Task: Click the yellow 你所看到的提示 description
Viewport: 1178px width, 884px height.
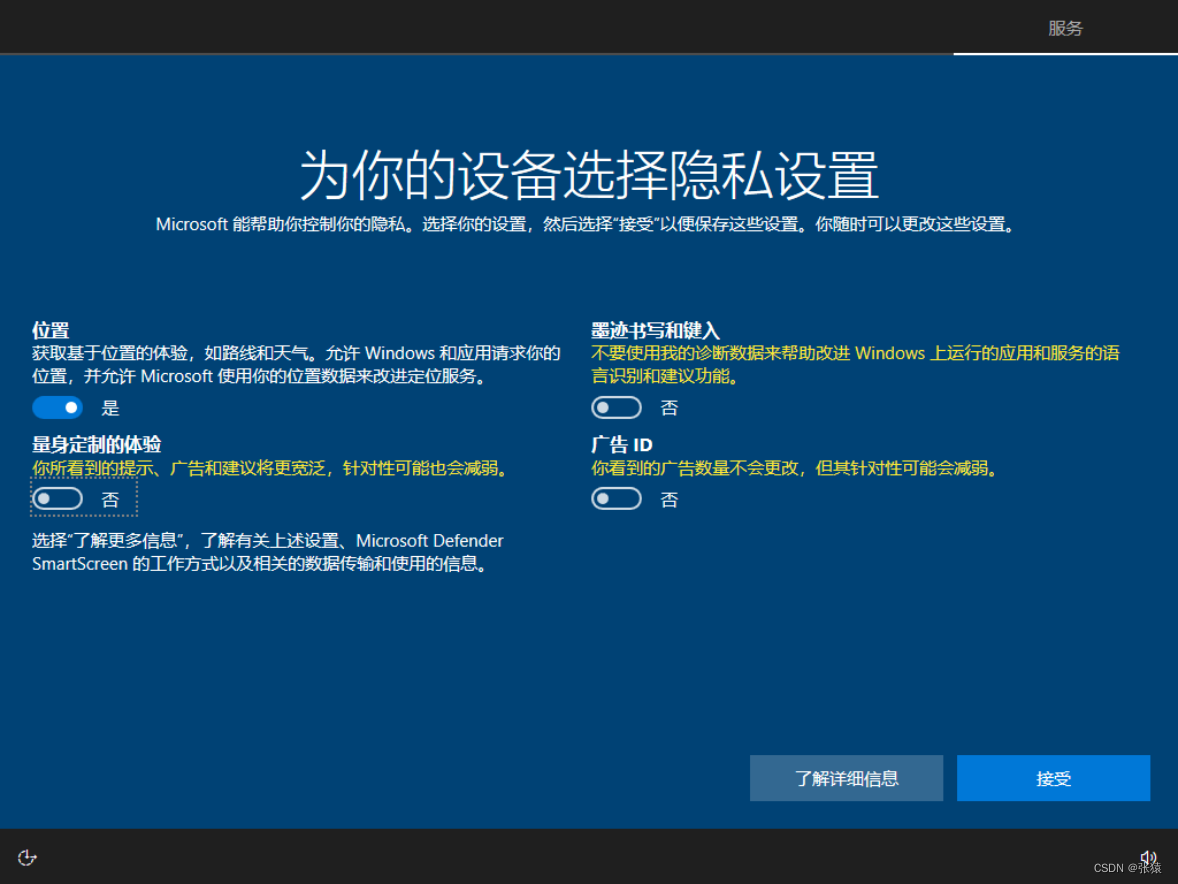Action: pos(272,469)
